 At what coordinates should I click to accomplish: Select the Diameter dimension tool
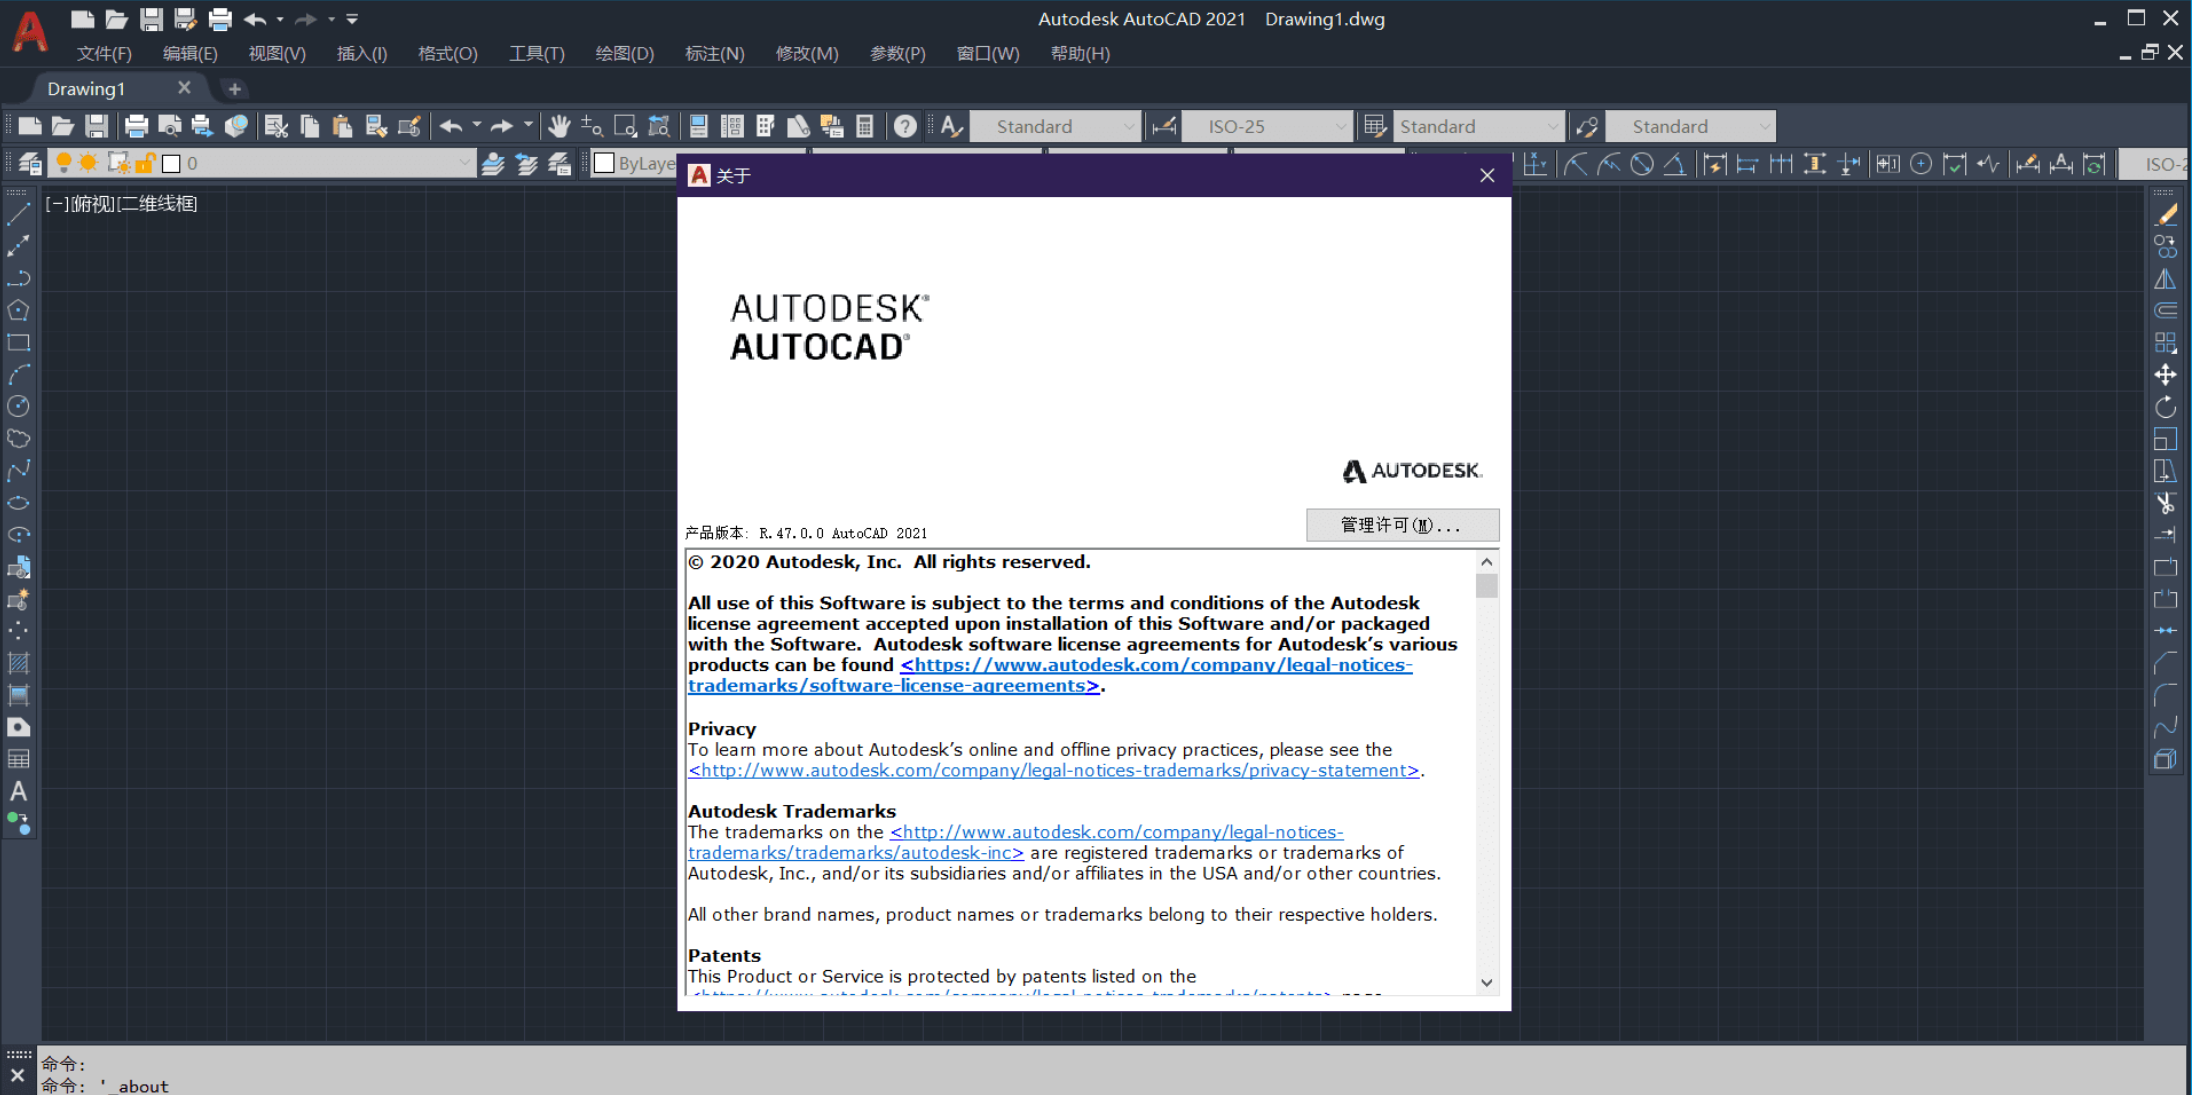[x=1642, y=164]
